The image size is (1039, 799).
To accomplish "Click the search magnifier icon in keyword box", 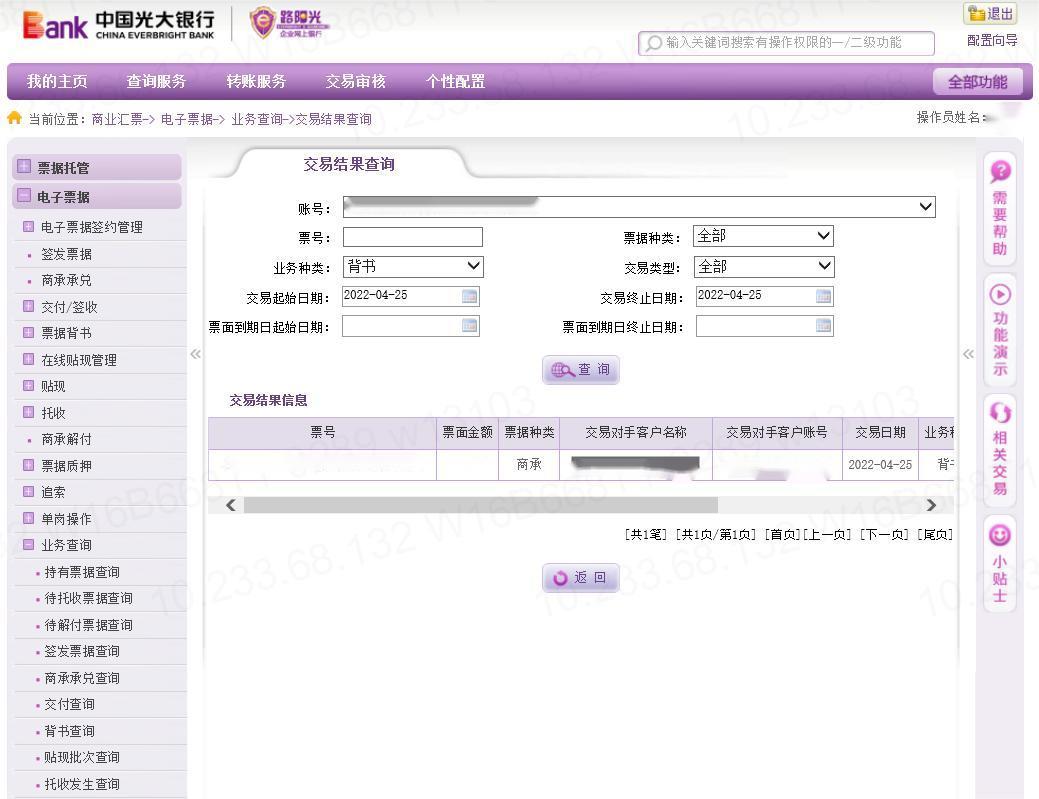I will pyautogui.click(x=654, y=43).
